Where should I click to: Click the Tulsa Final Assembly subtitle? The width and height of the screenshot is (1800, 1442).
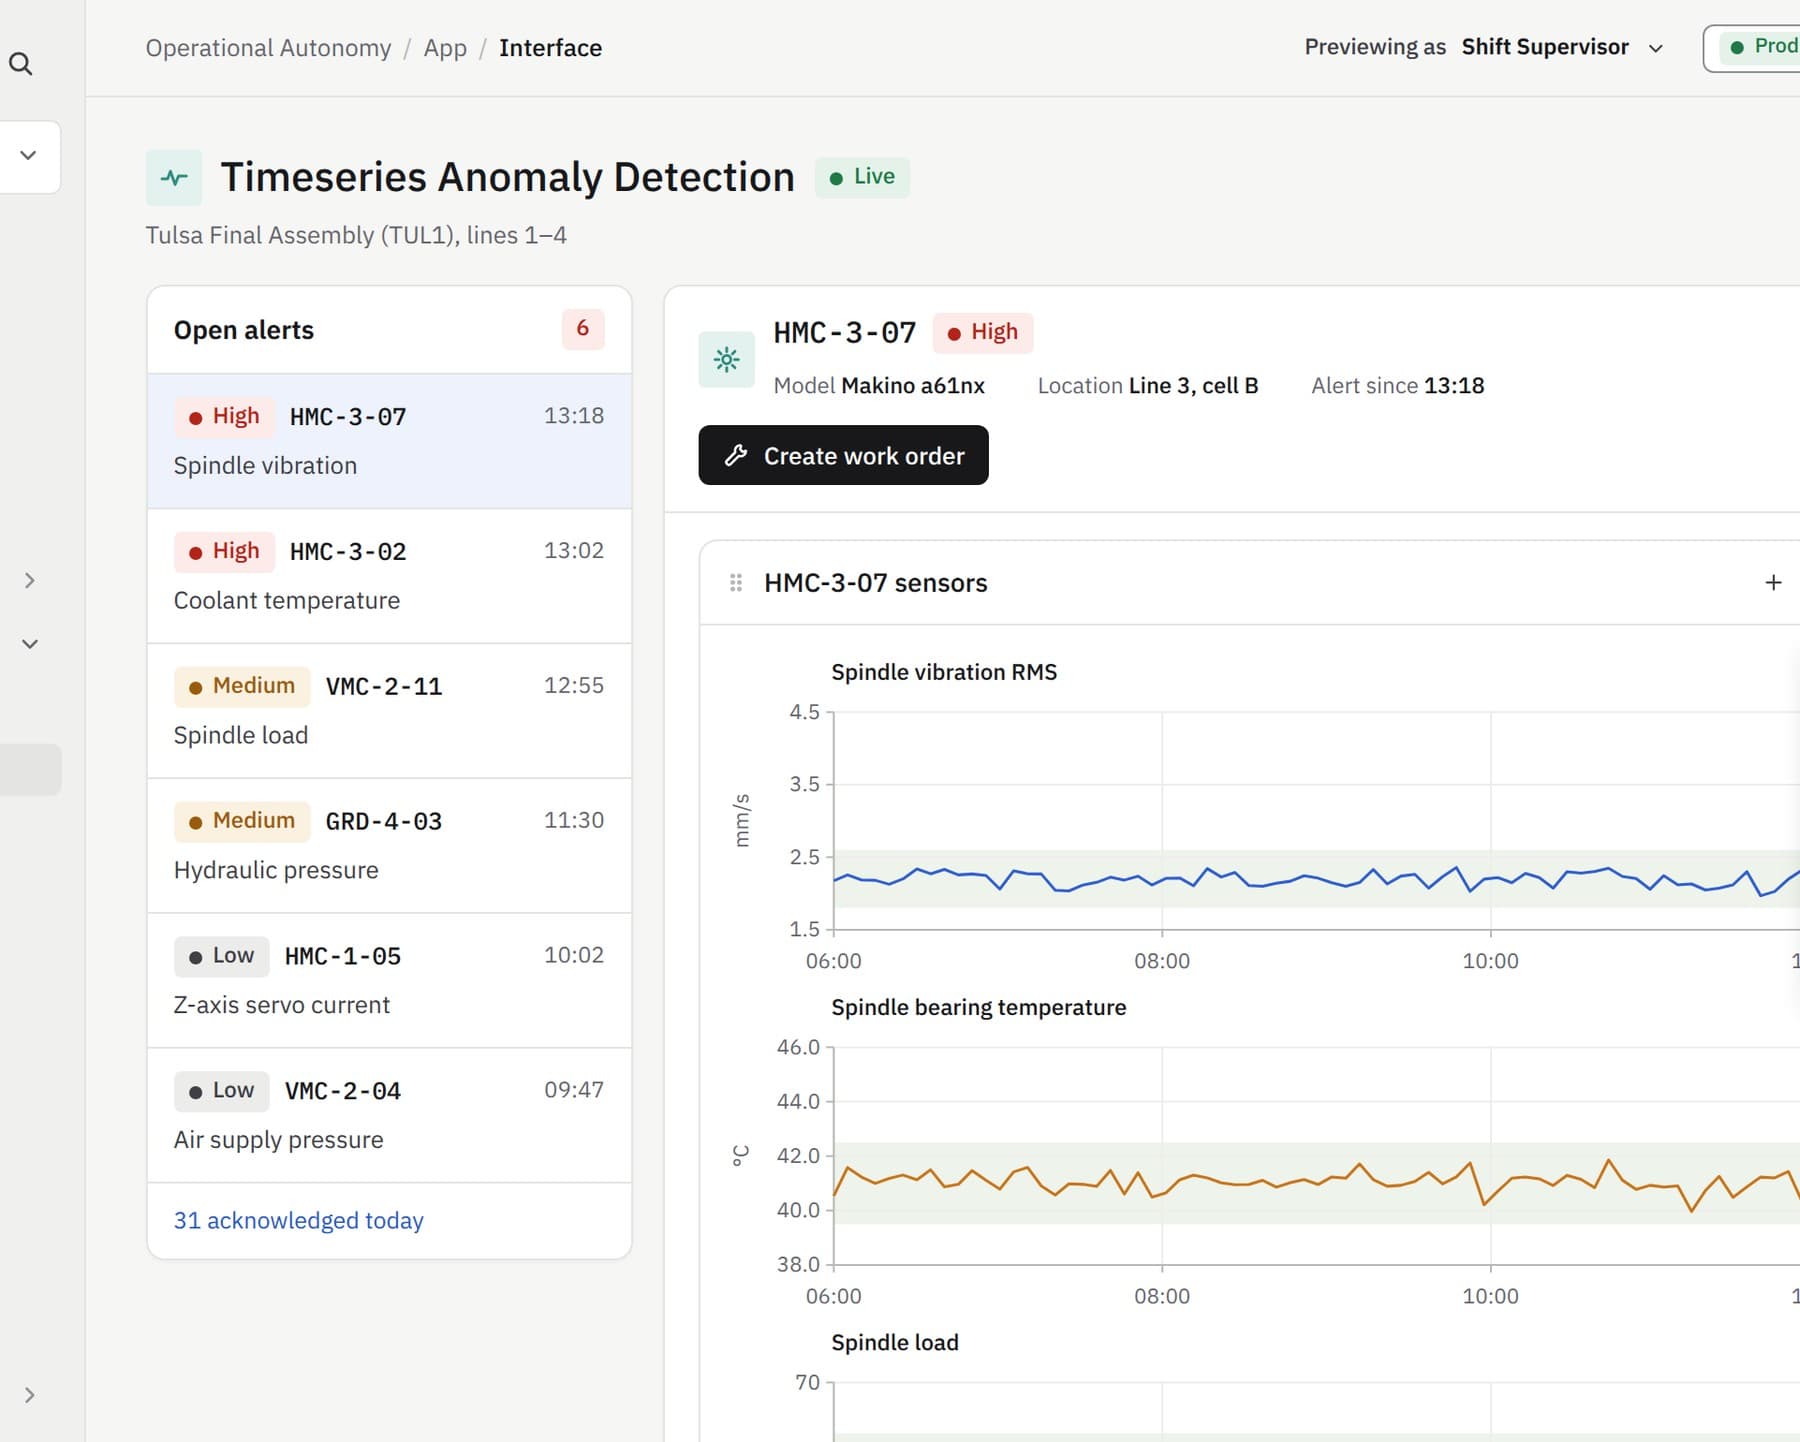(x=356, y=235)
